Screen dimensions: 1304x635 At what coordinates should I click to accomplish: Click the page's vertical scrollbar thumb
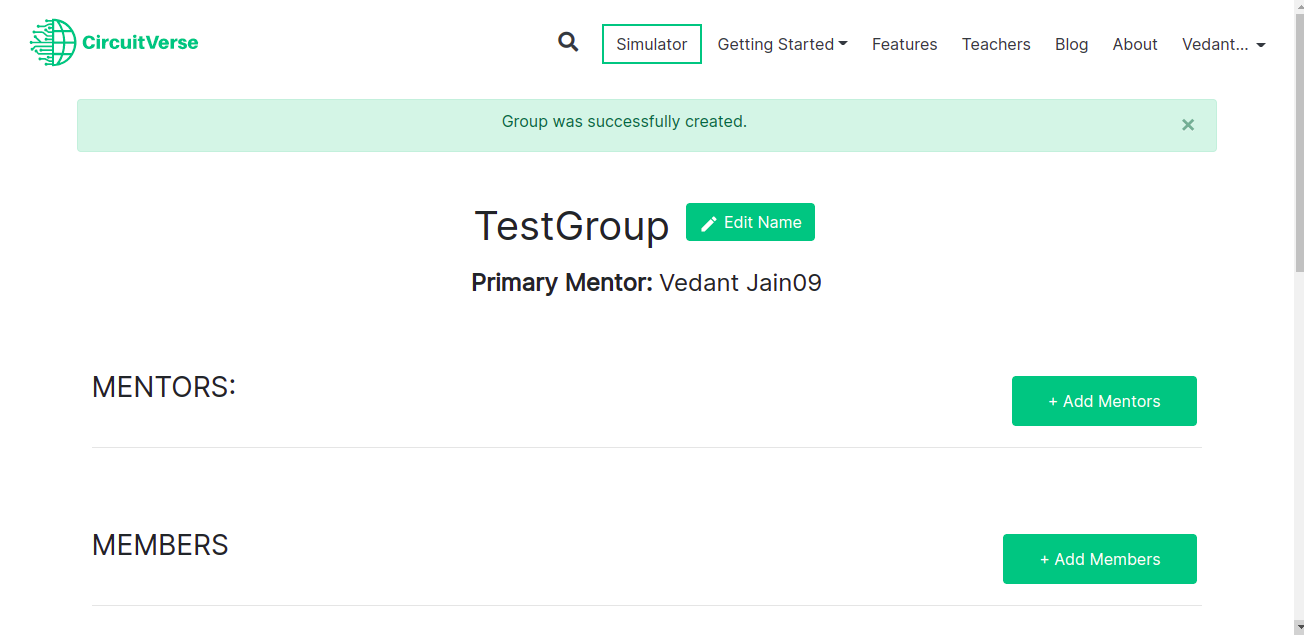[x=1297, y=140]
